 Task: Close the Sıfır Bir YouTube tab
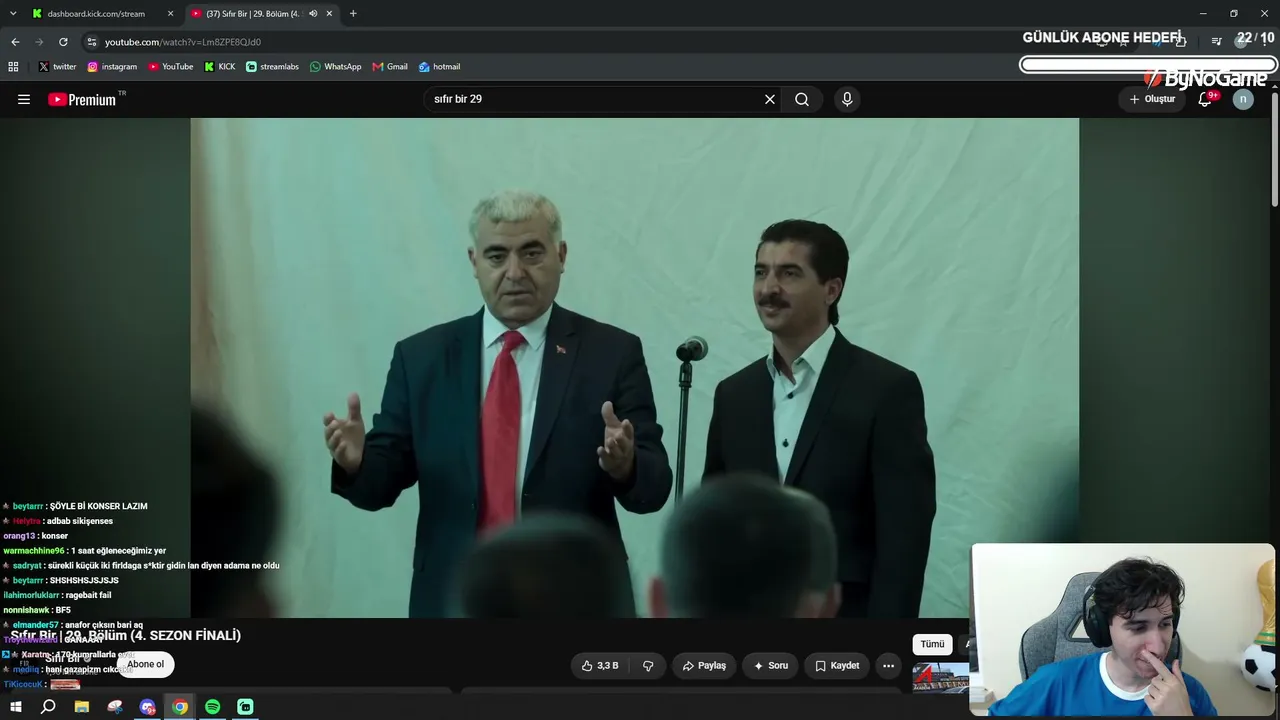[330, 14]
